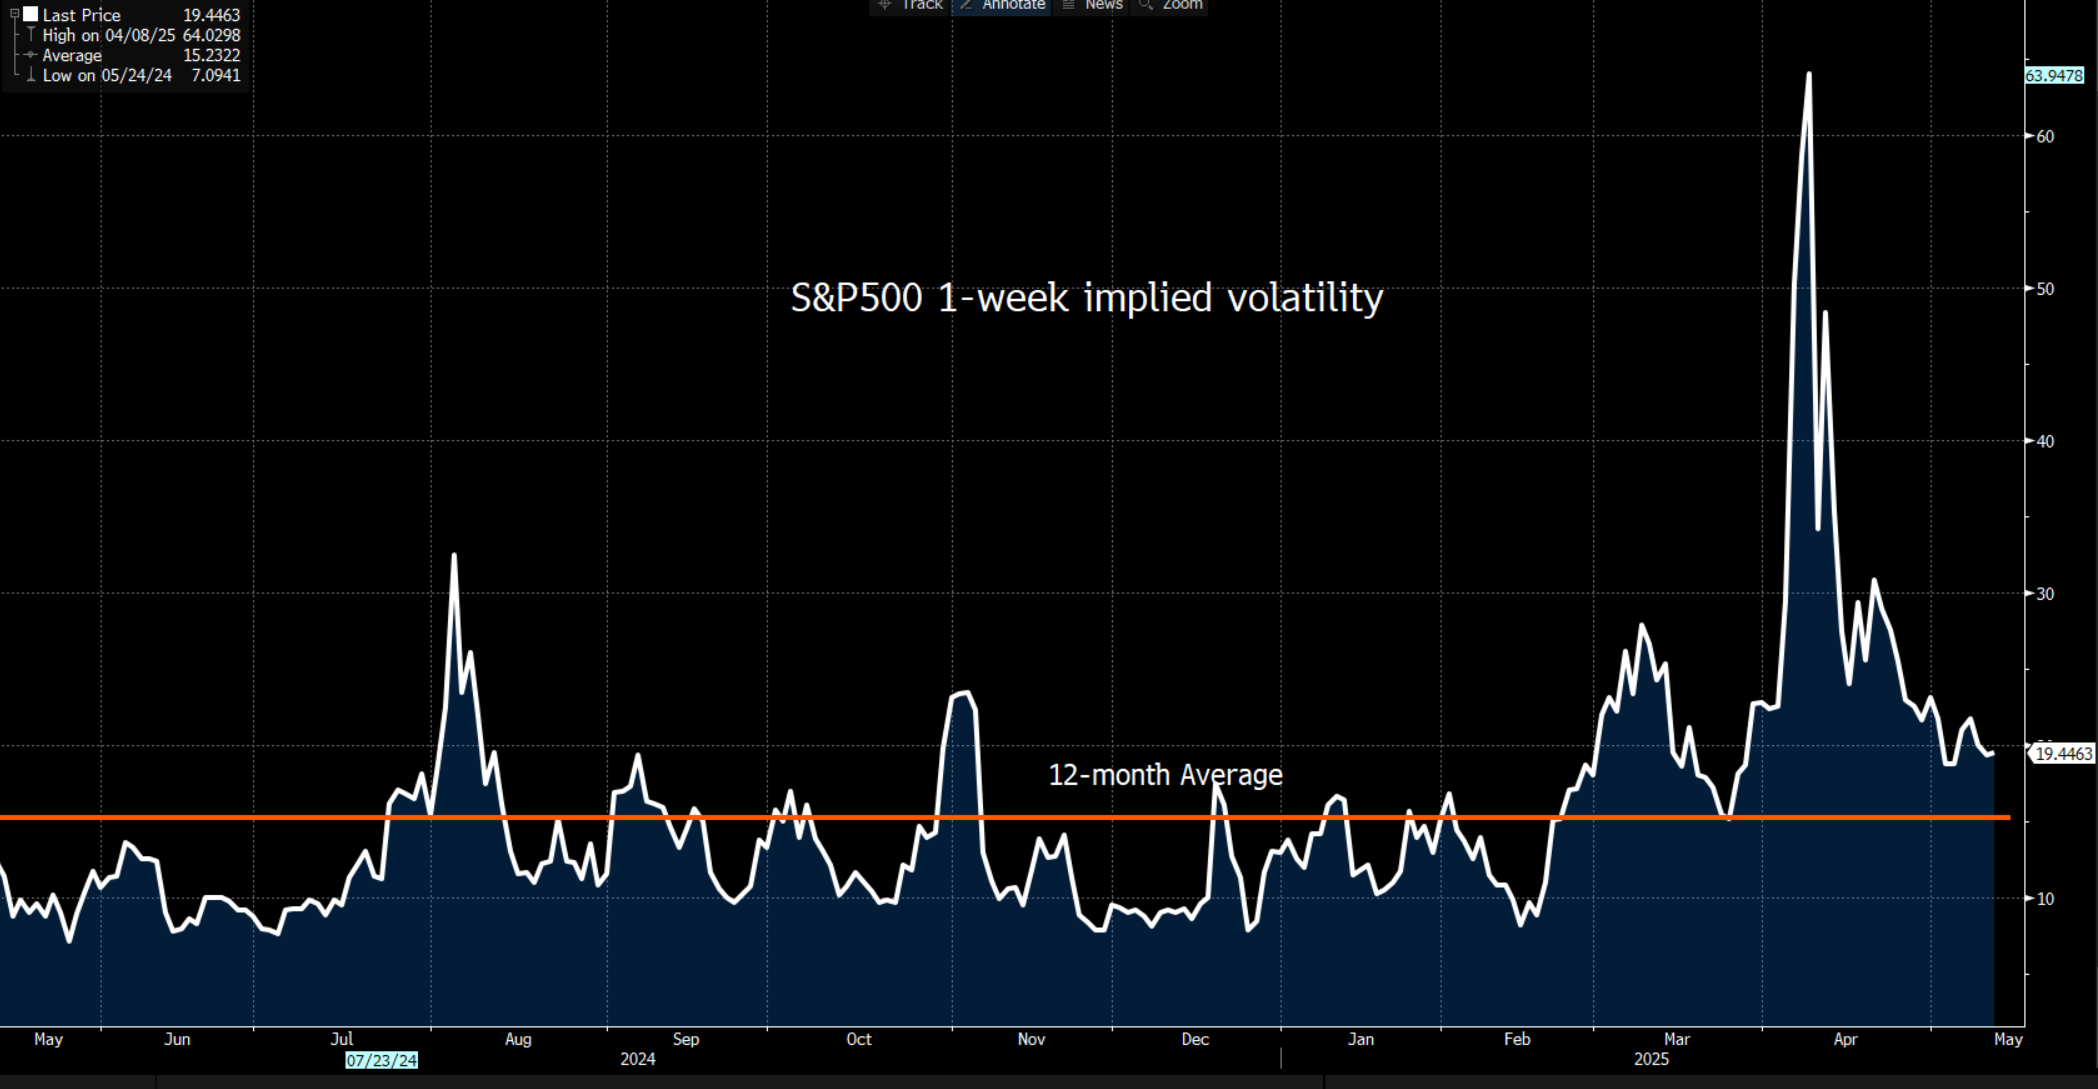Click the 30 label on the y-axis
The image size is (2098, 1089).
(2045, 594)
